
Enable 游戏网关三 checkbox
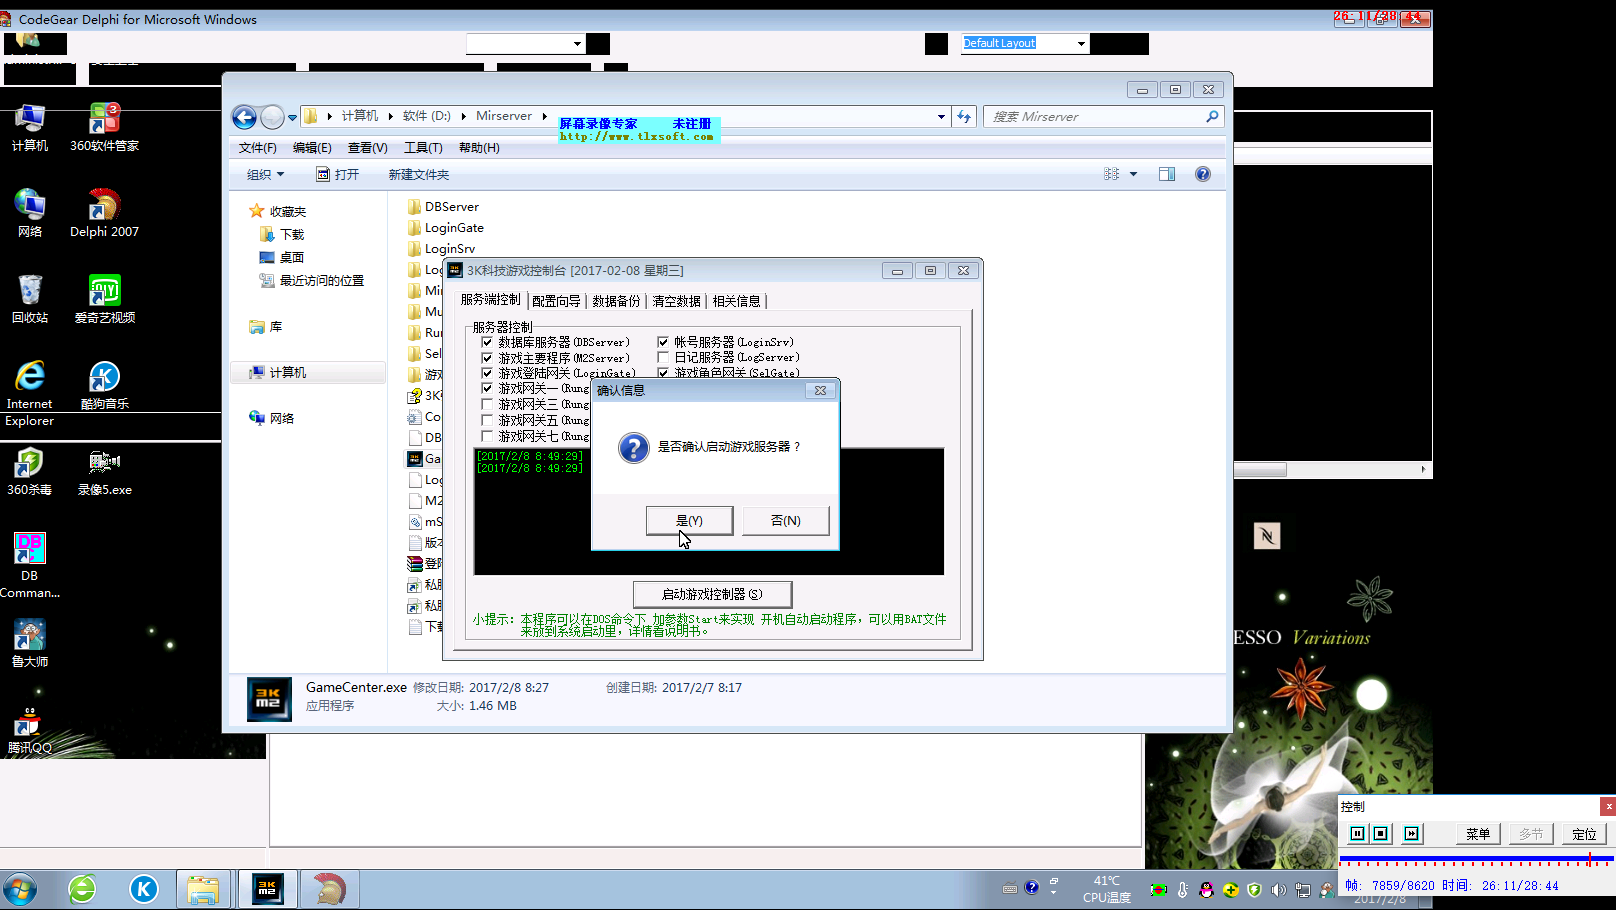pos(487,404)
